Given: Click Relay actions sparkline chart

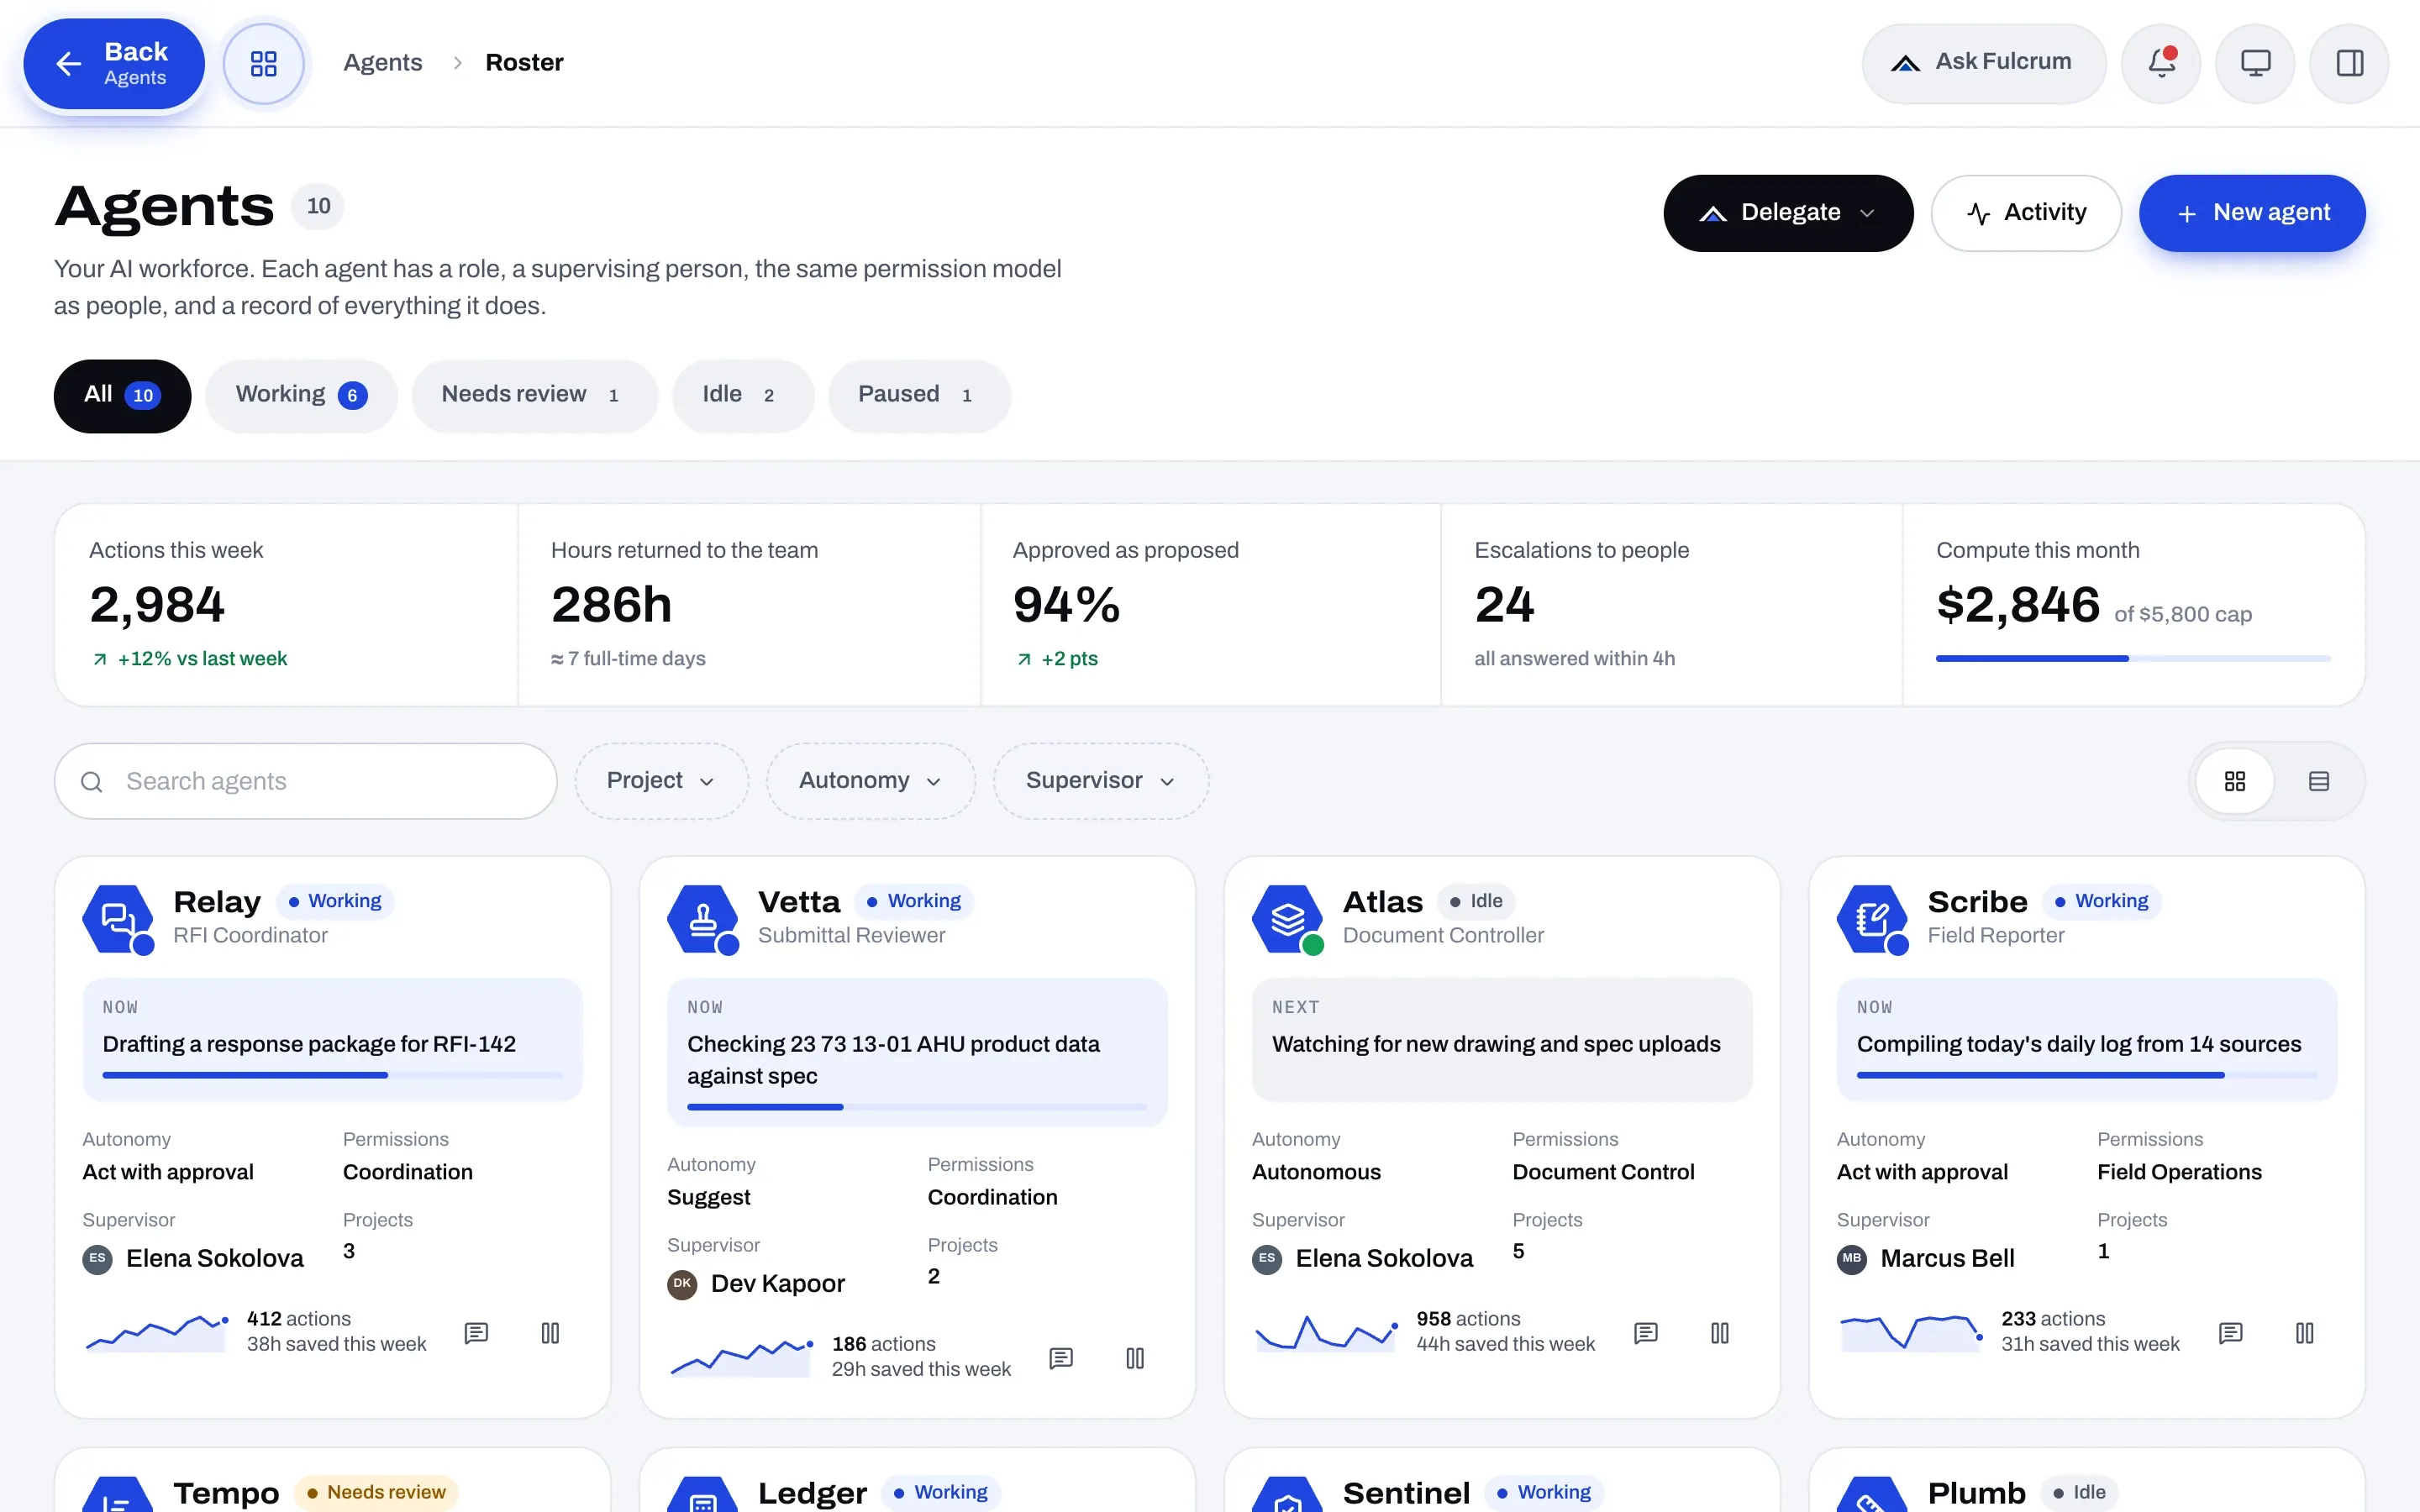Looking at the screenshot, I should [x=157, y=1332].
